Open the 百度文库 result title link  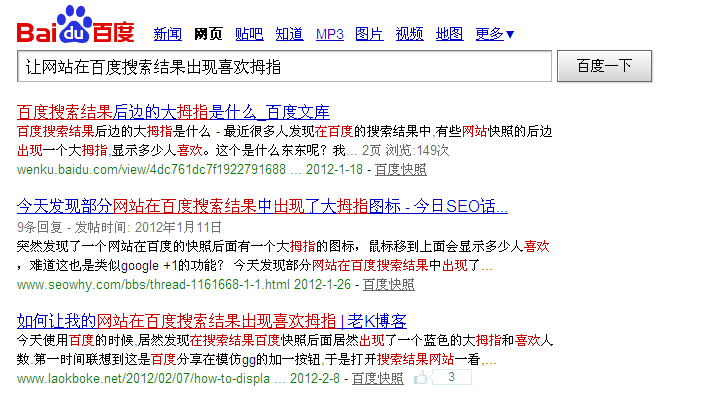pos(173,112)
